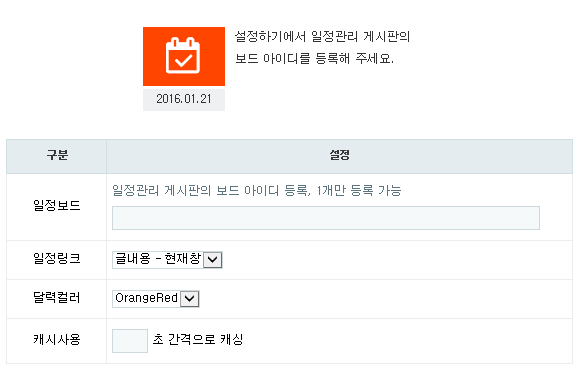Click the 일정링크 row label

(57, 258)
